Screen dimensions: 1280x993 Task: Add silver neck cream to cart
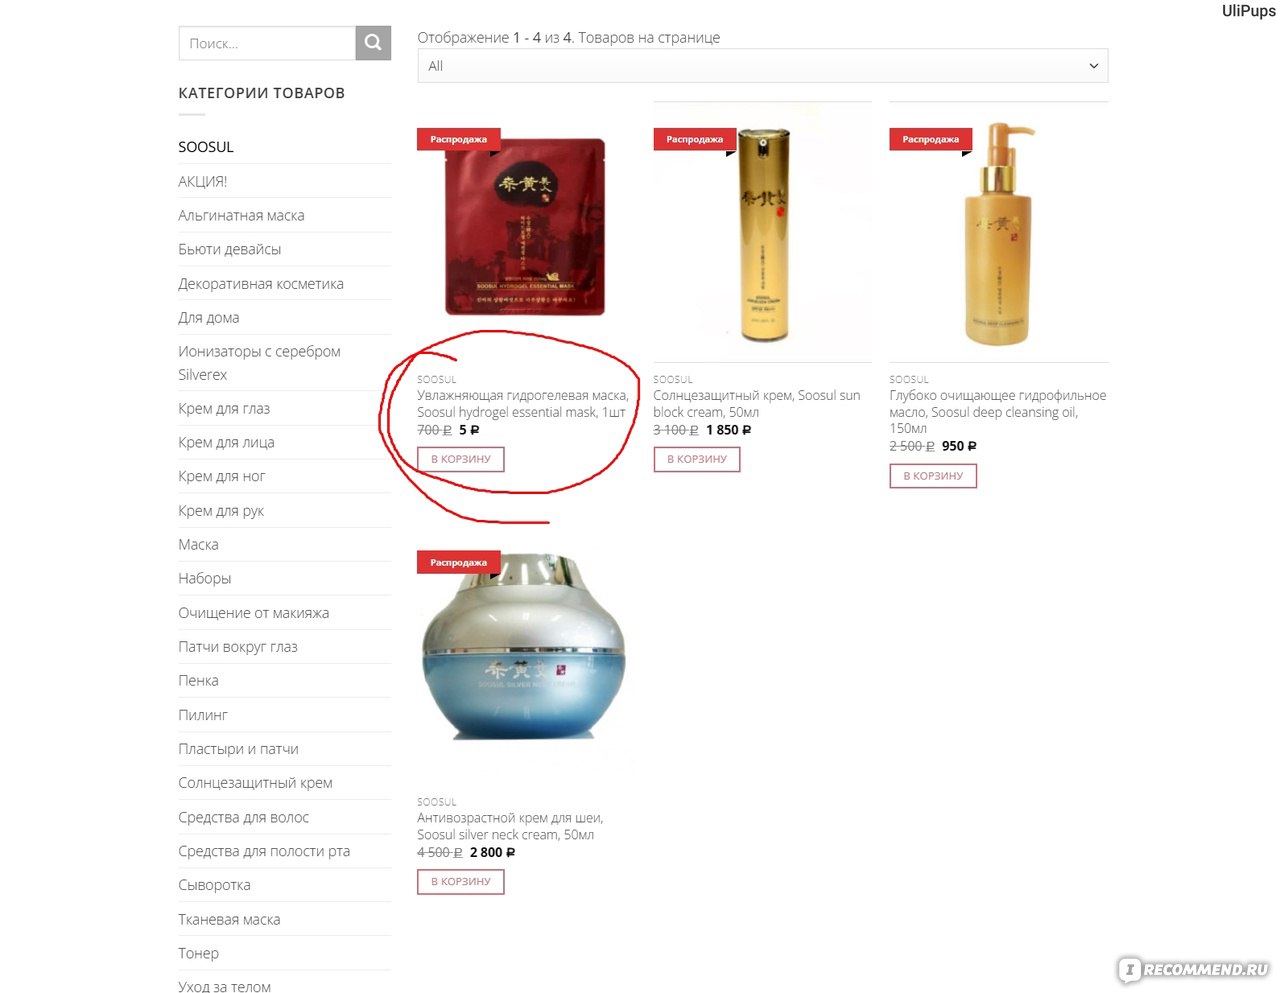point(461,882)
